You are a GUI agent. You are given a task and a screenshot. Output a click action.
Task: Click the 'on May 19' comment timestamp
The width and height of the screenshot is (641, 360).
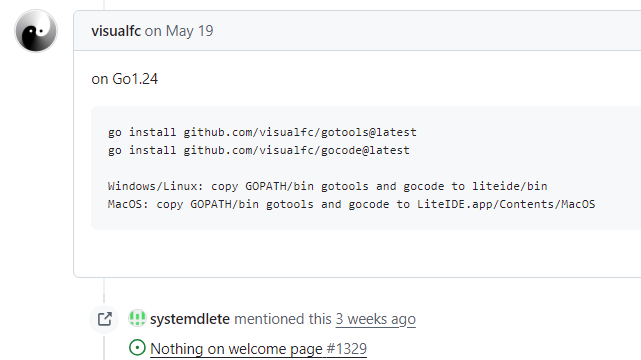click(179, 31)
